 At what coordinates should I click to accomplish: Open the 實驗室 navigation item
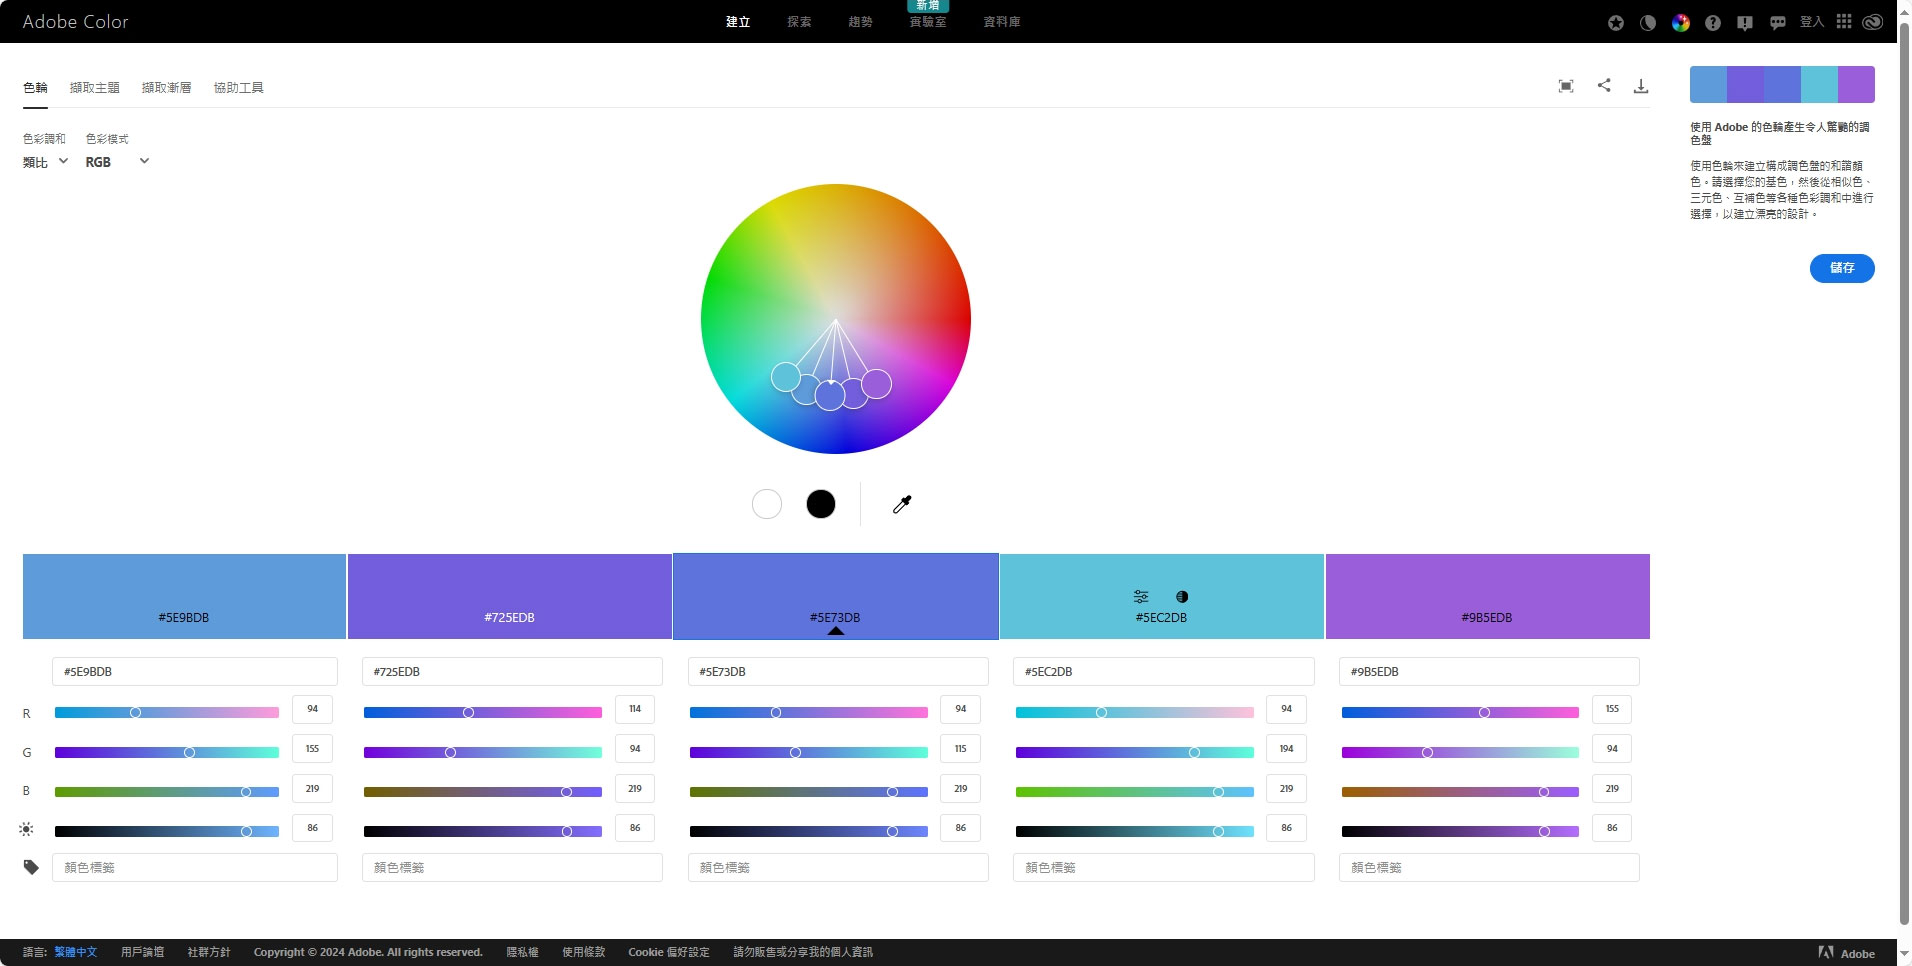click(928, 22)
